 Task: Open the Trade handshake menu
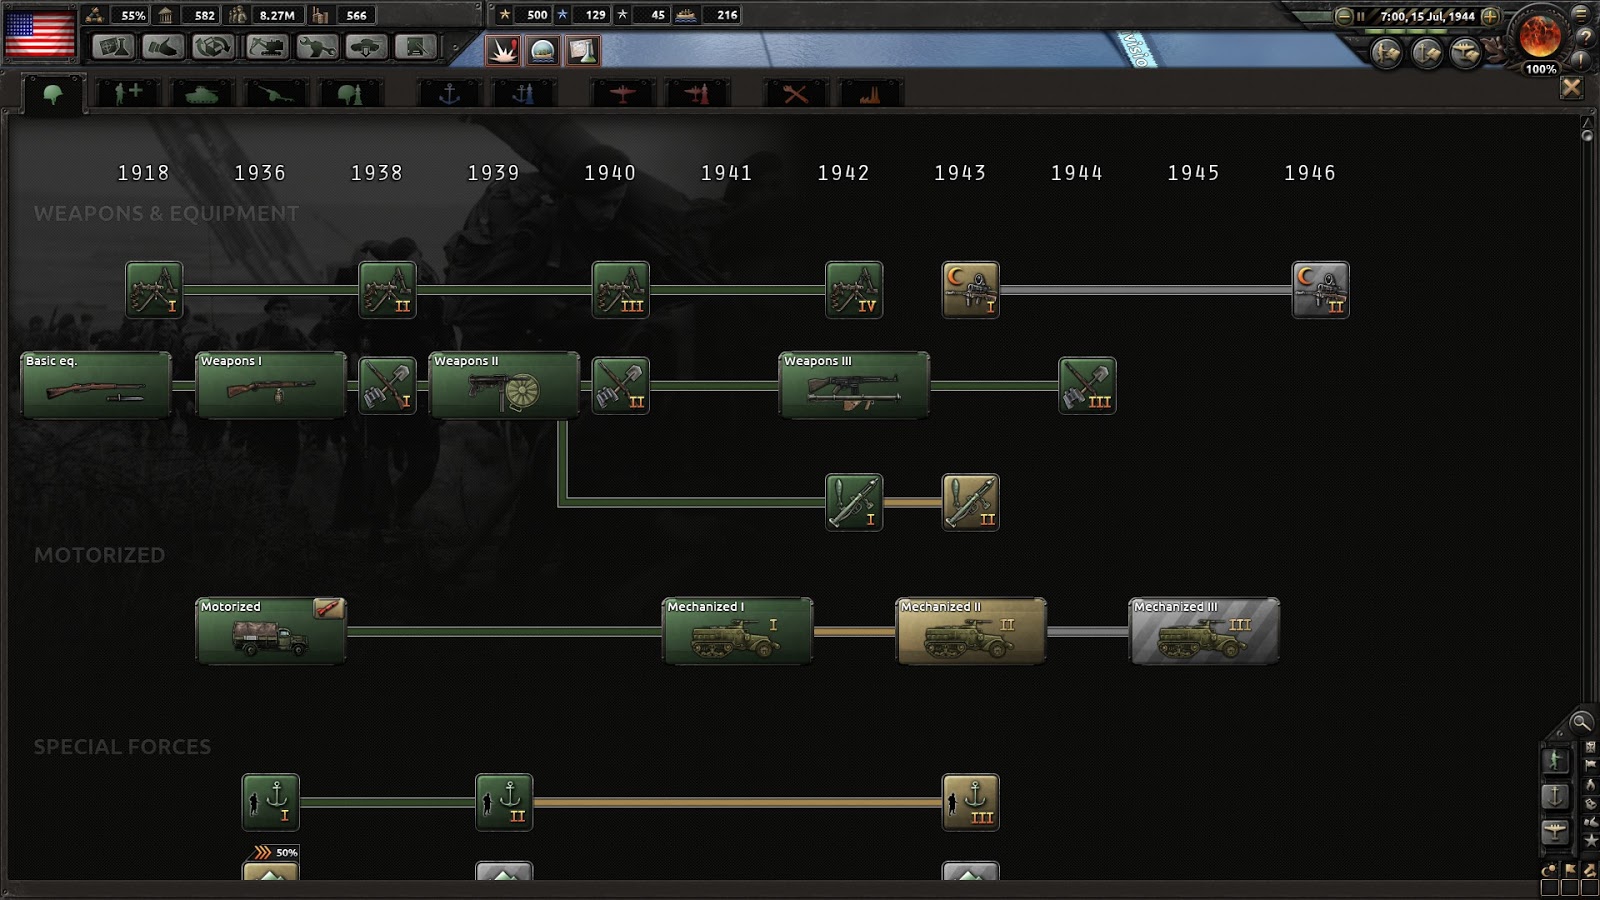163,46
